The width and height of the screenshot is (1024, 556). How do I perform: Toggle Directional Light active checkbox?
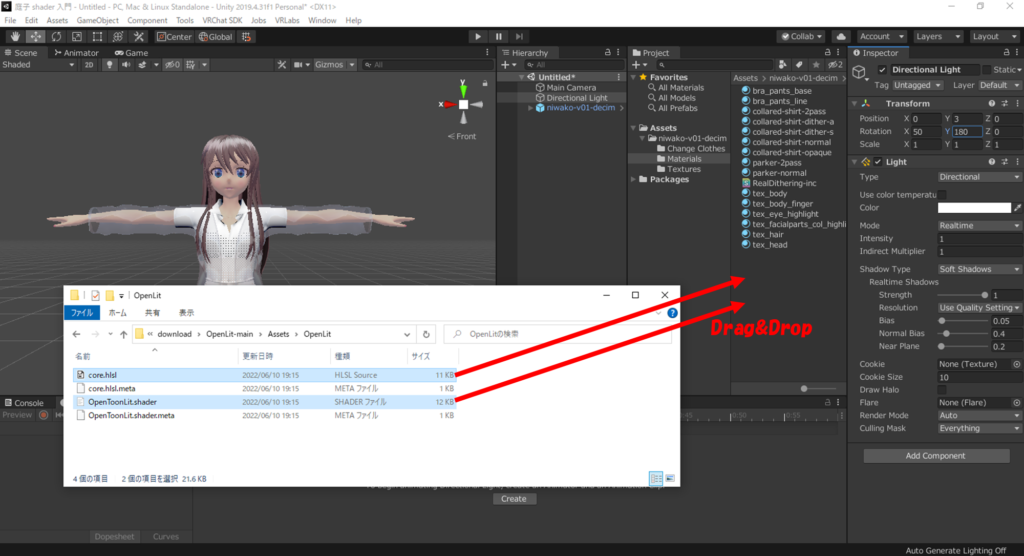point(882,70)
